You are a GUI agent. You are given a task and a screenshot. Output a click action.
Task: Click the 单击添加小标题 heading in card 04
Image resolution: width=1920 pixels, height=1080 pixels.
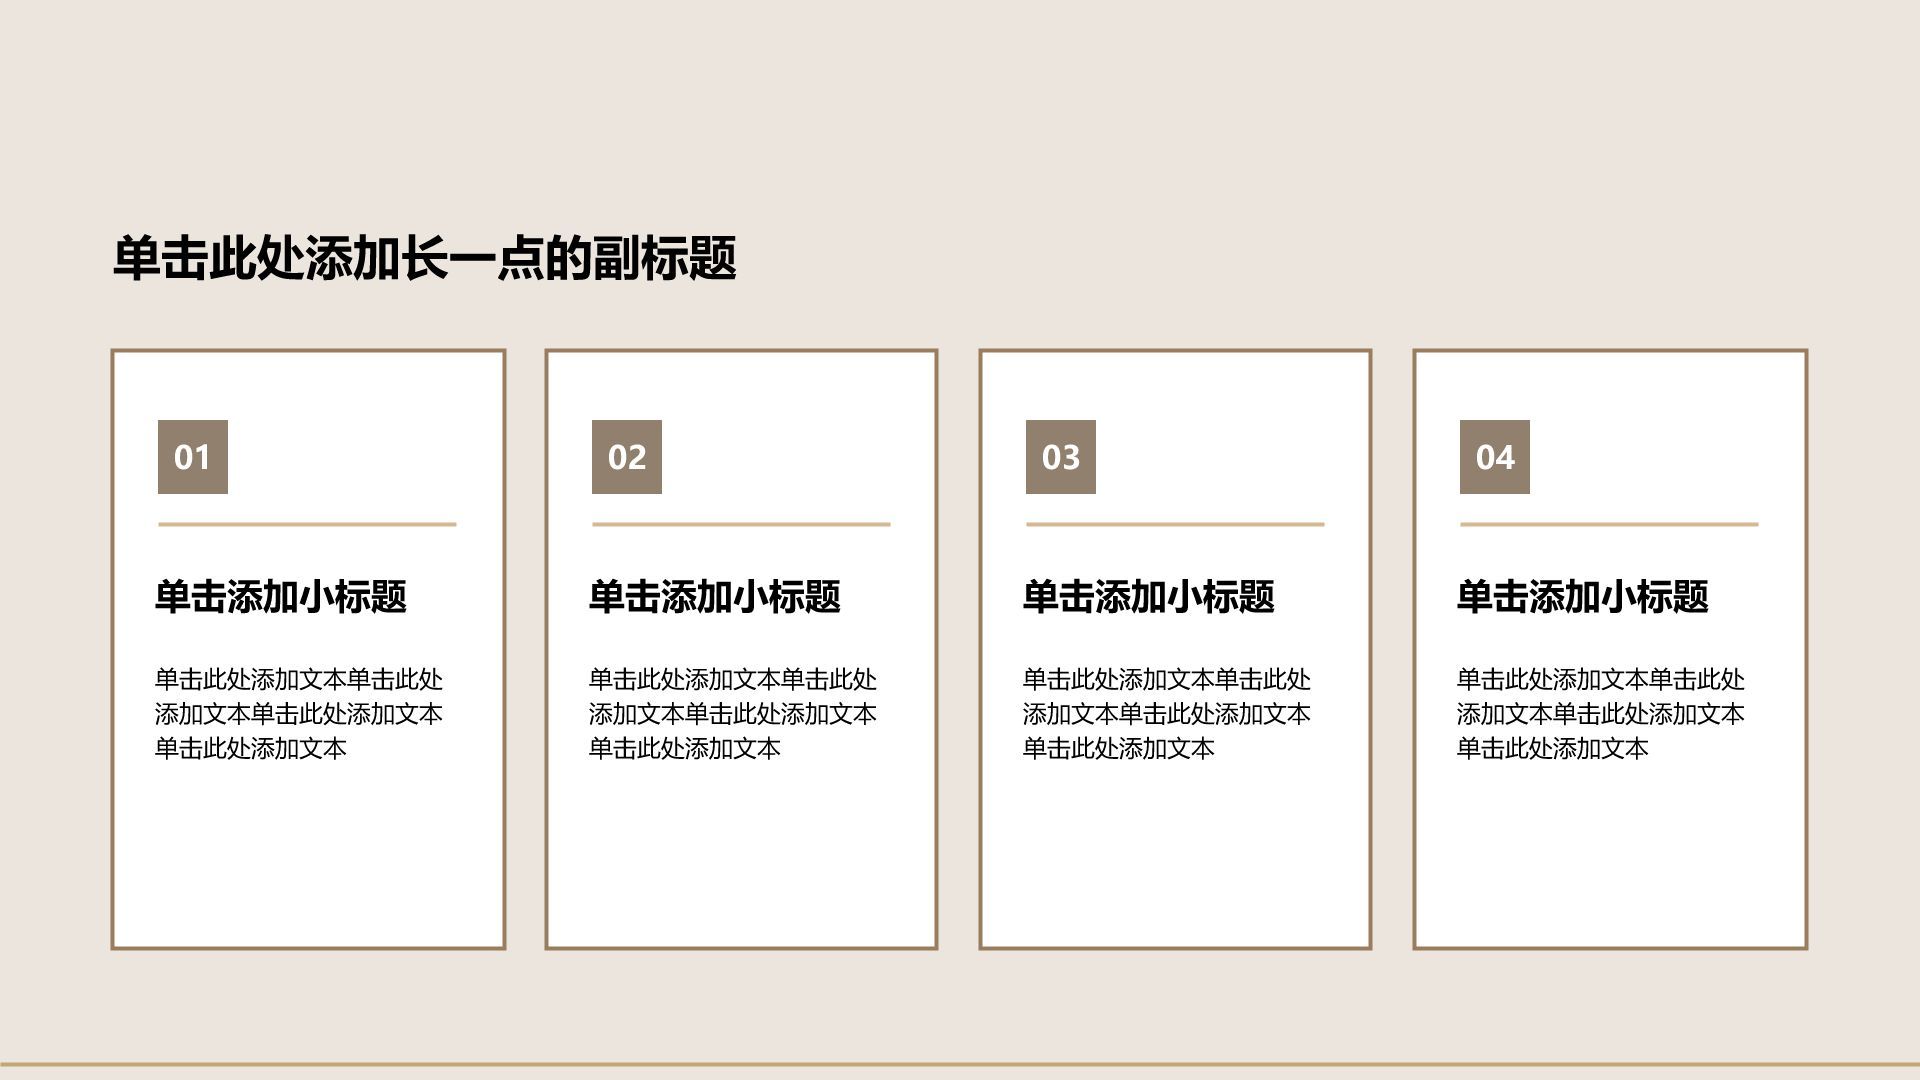(1583, 596)
